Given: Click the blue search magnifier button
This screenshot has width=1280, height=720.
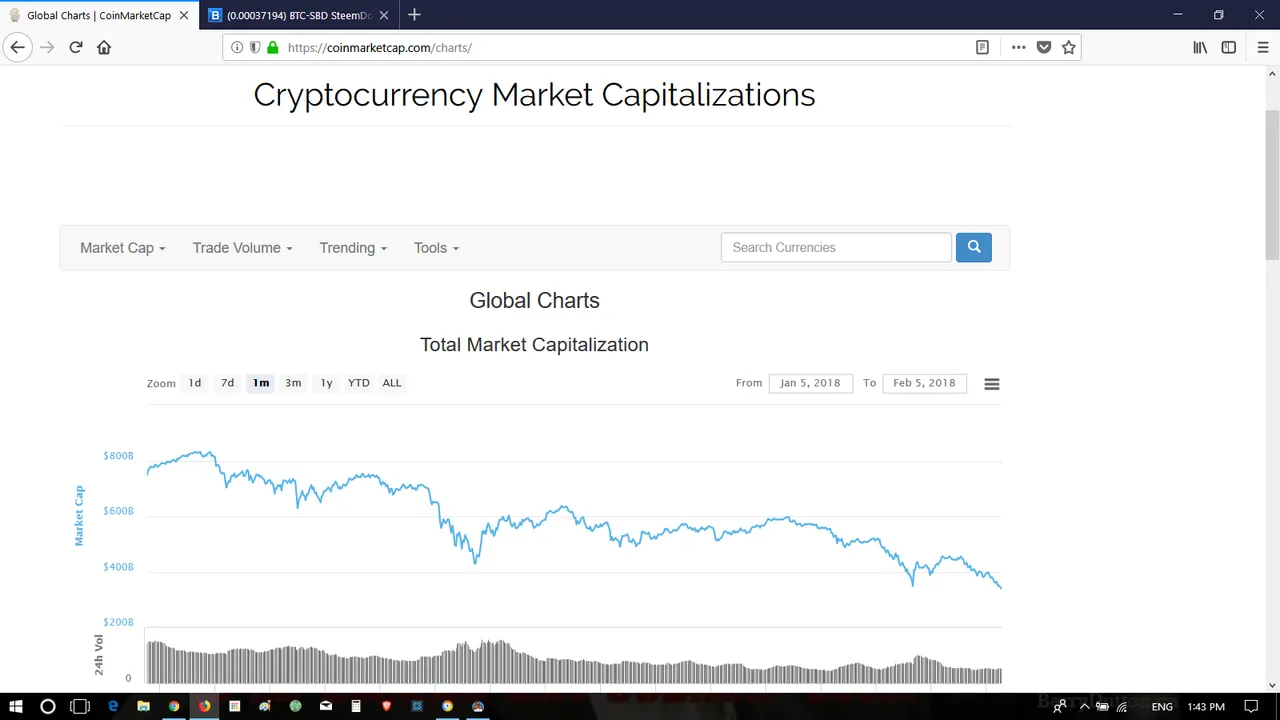Looking at the screenshot, I should (x=973, y=247).
